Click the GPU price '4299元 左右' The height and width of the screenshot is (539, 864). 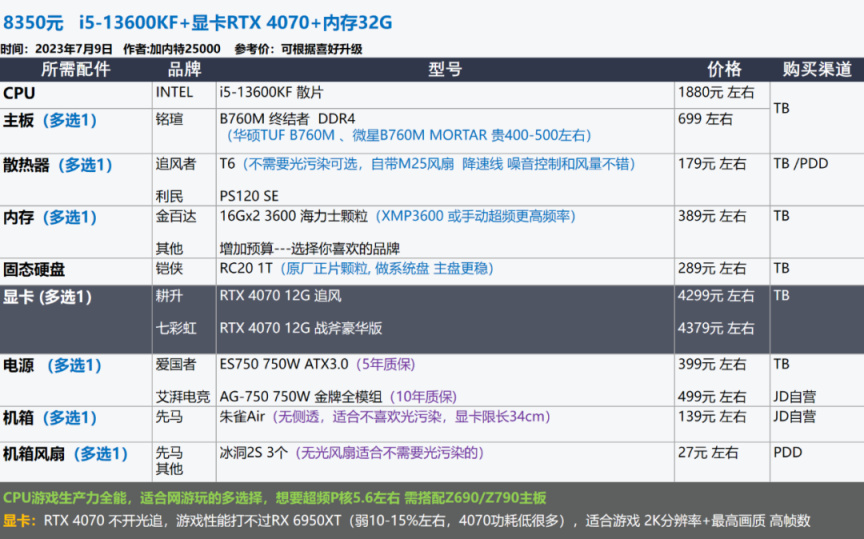click(716, 296)
